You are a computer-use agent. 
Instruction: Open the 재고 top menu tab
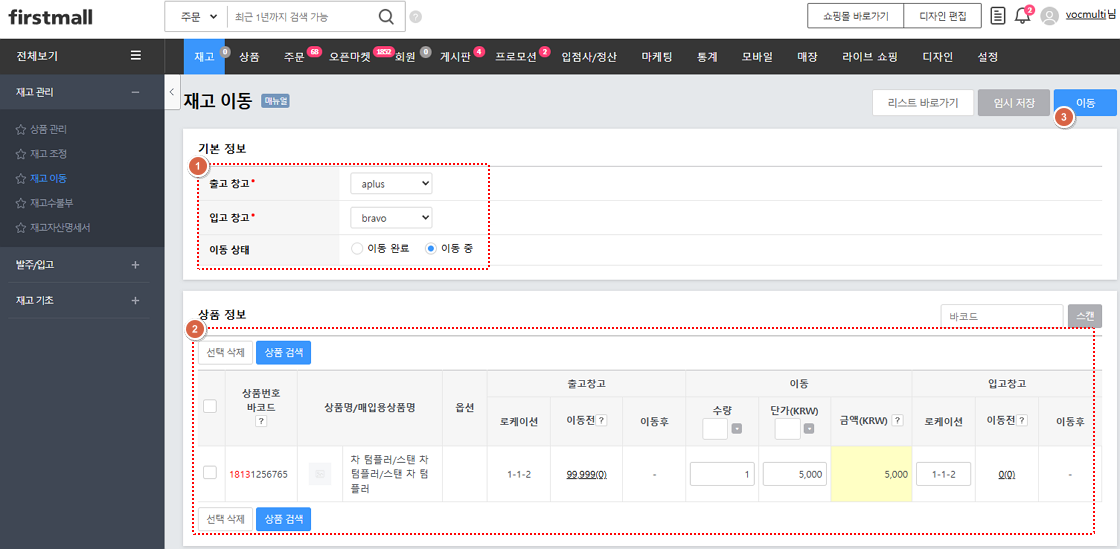[x=204, y=56]
